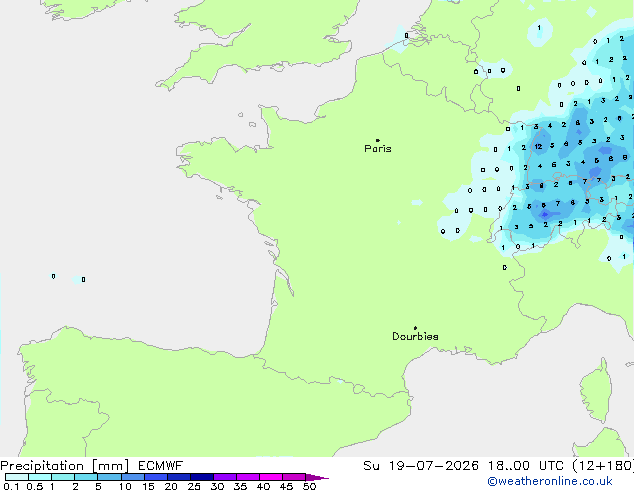Screen dimensions: 634x490
Task: Select the 5–10 mm legend color box
Action: [109, 477]
